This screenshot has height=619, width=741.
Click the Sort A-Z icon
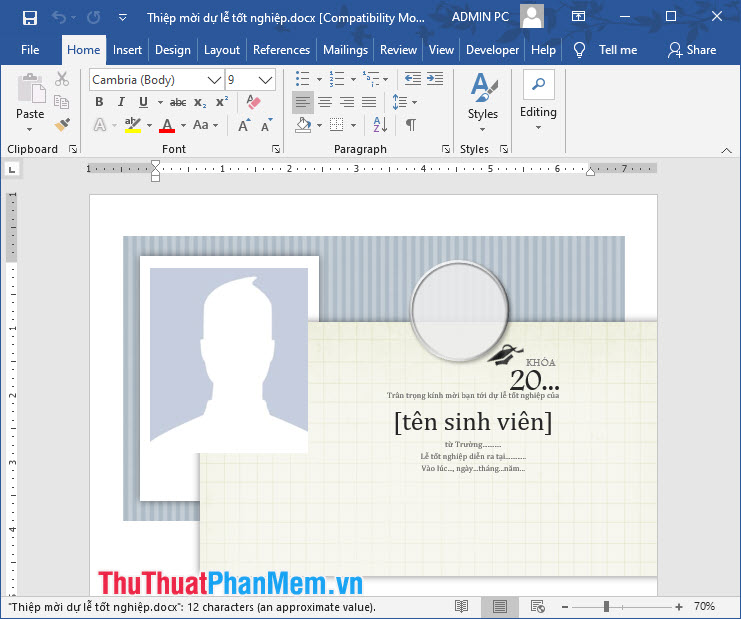pos(380,125)
